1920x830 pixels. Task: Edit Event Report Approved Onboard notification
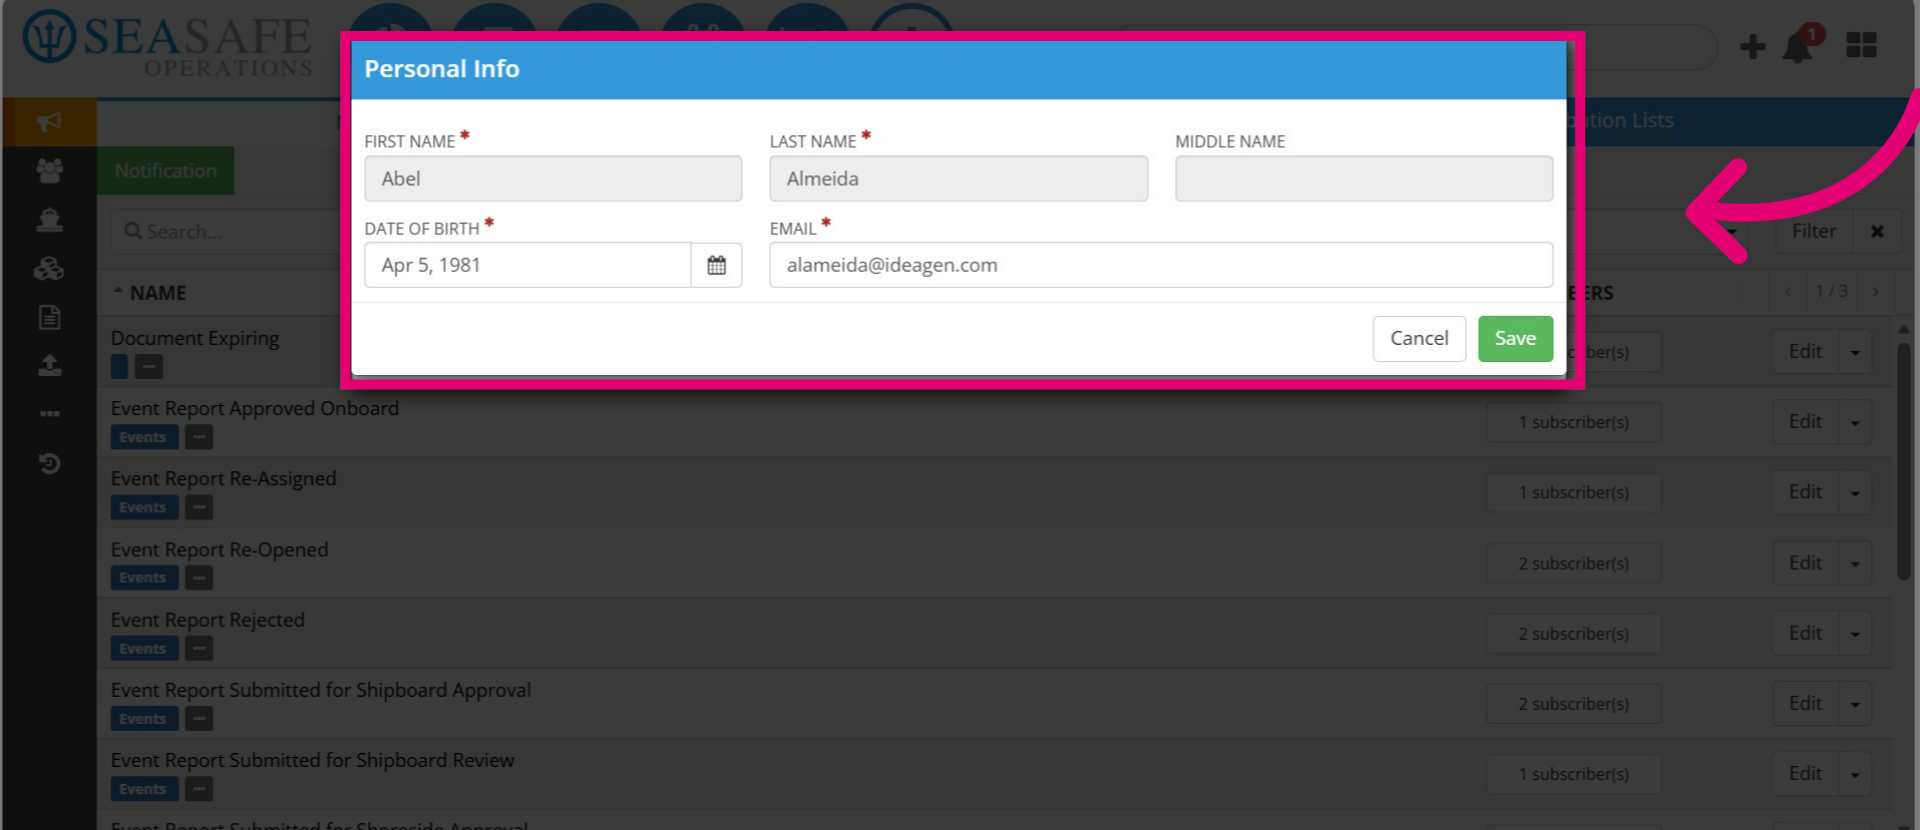tap(1805, 422)
